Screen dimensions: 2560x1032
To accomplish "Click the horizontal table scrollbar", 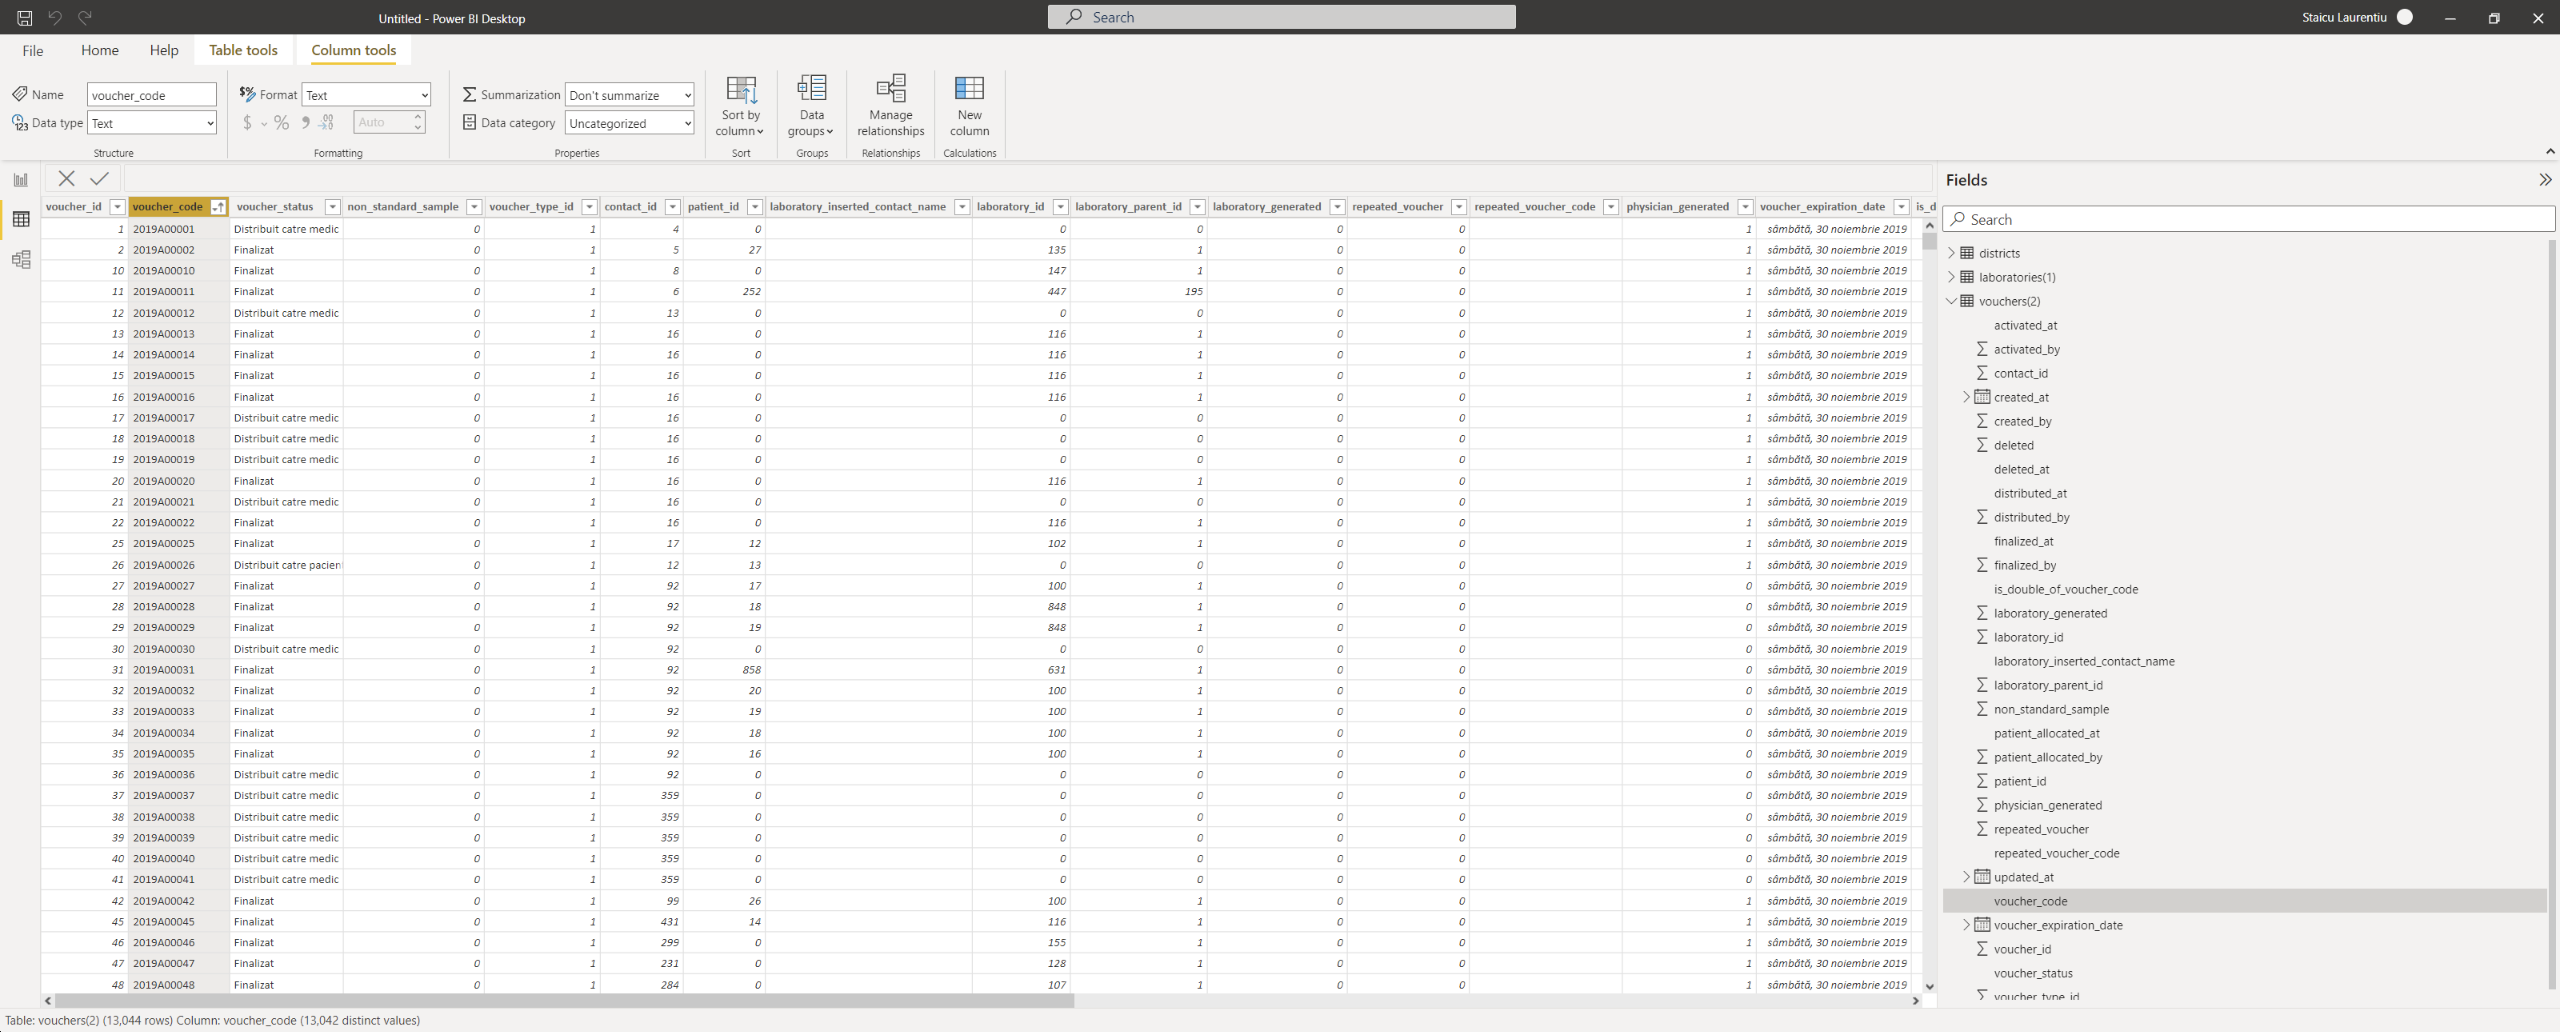I will [564, 1000].
